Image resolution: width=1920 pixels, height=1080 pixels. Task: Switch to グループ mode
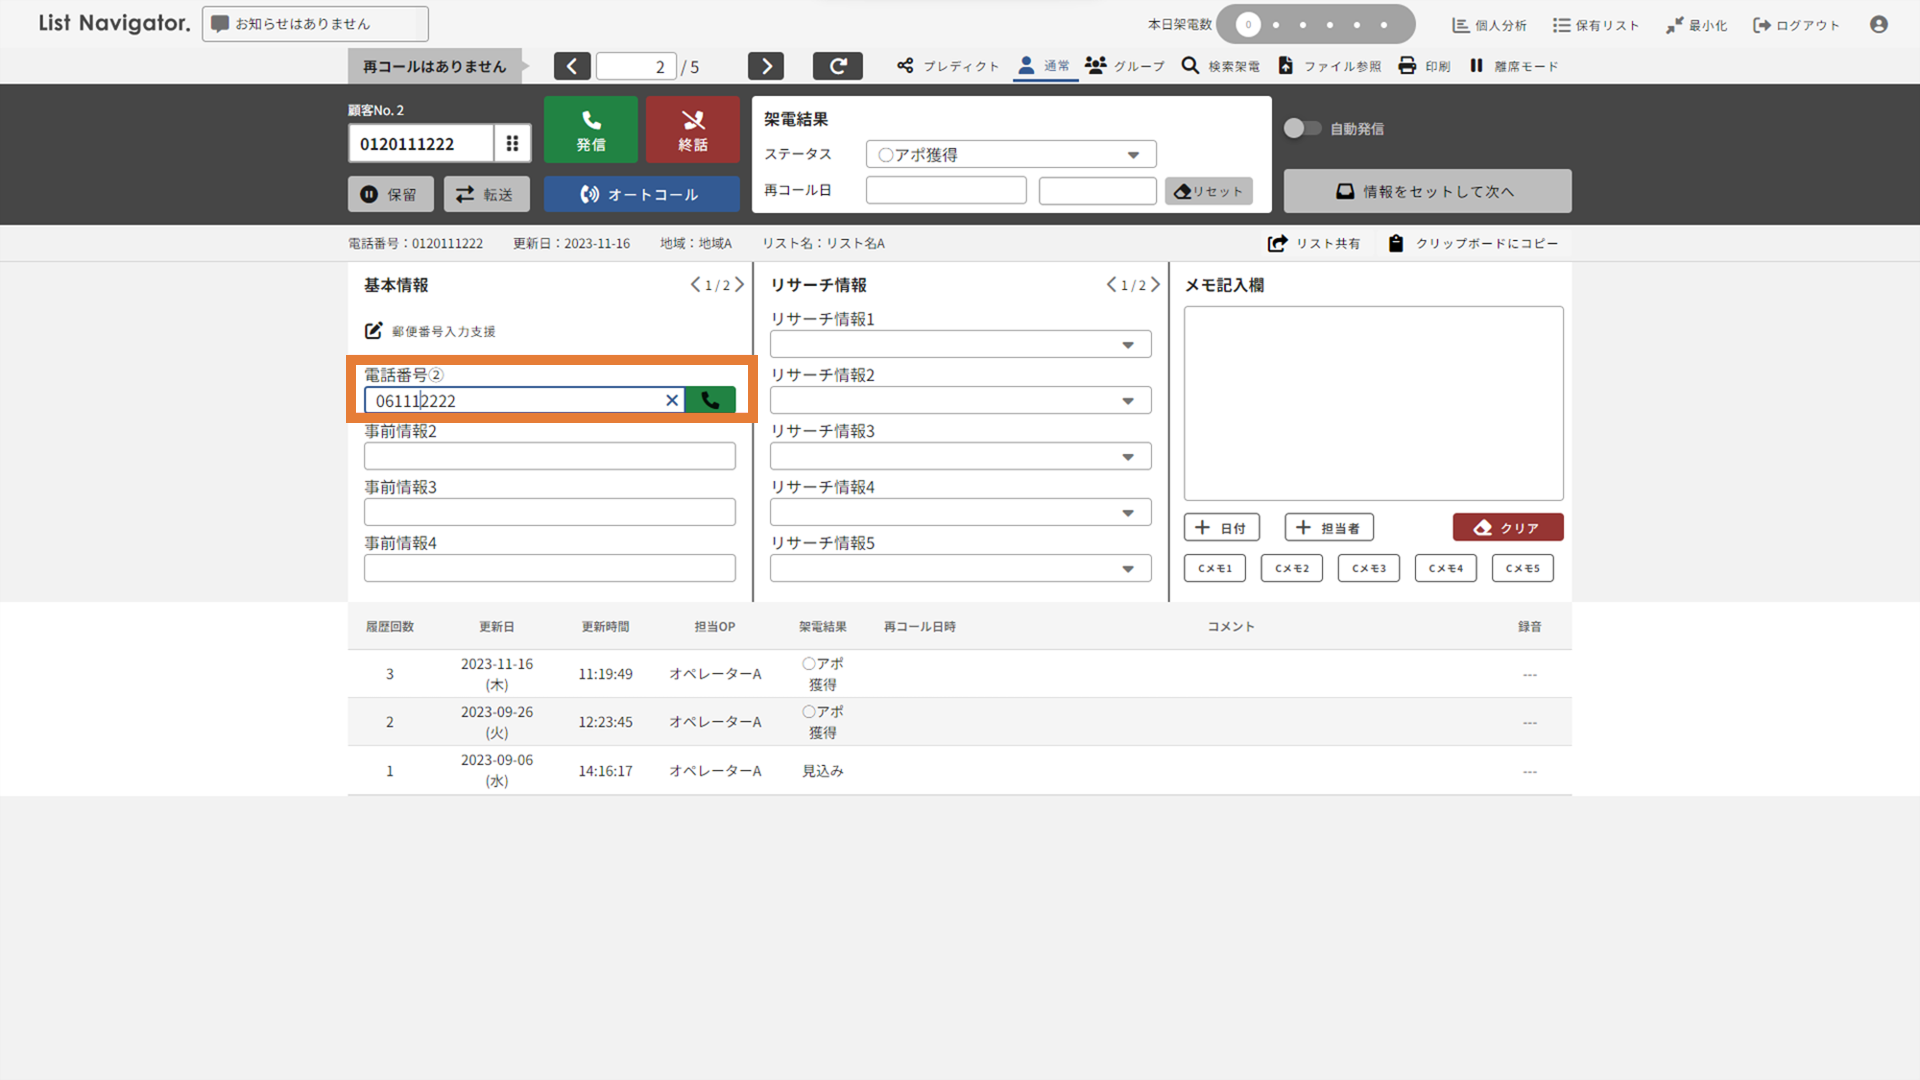(x=1125, y=66)
